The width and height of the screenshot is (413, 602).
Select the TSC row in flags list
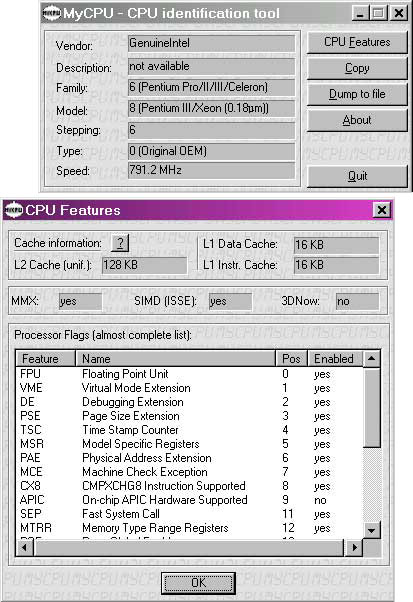[190, 430]
